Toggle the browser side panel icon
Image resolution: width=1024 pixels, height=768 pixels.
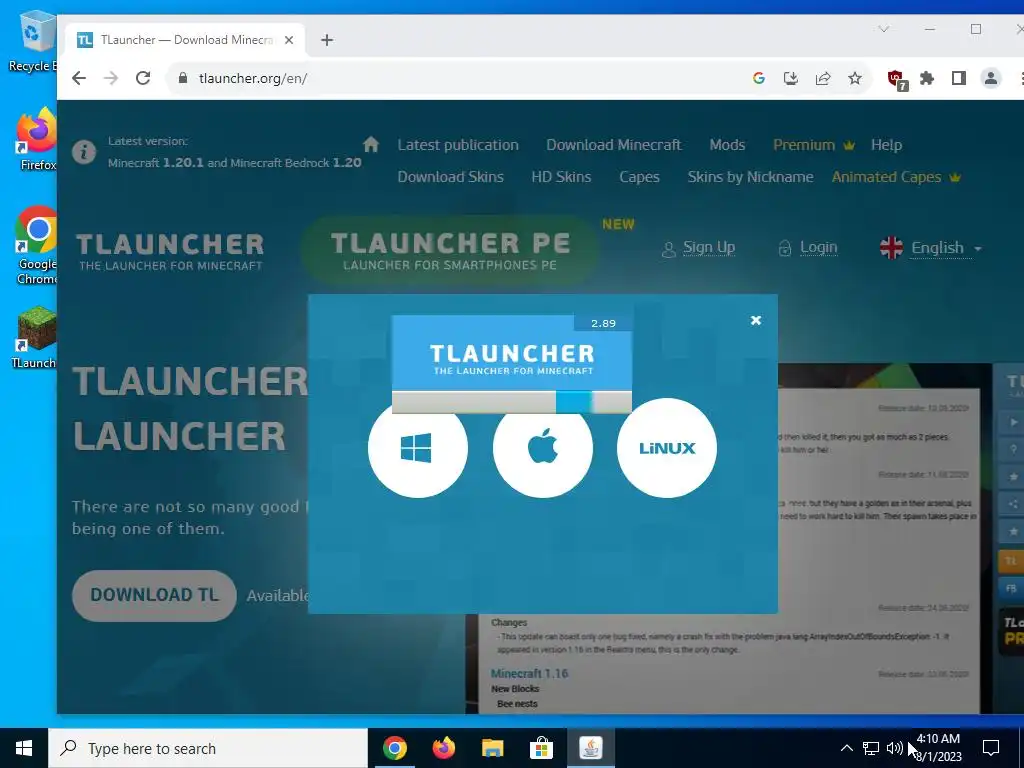(959, 78)
